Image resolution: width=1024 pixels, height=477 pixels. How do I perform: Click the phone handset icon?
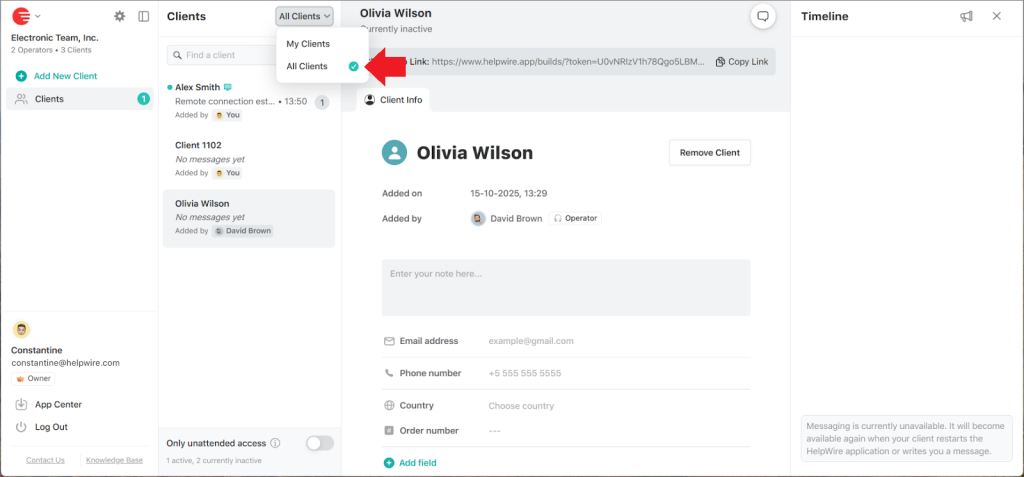[389, 373]
